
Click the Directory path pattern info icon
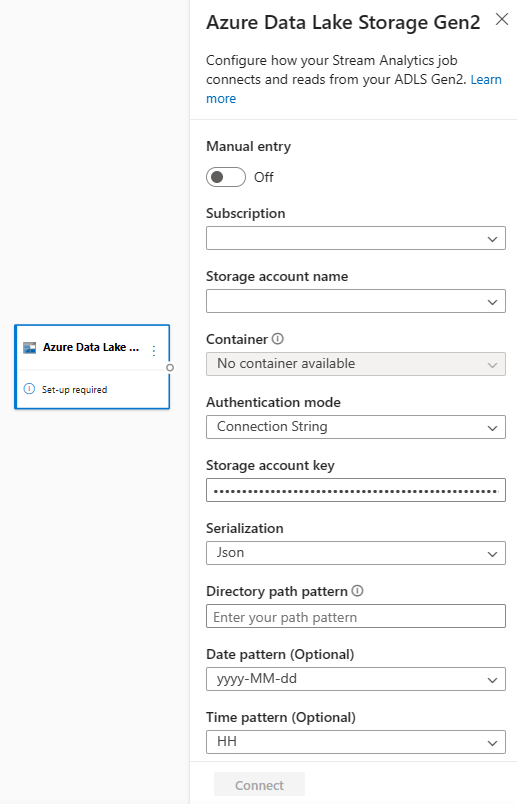click(357, 591)
